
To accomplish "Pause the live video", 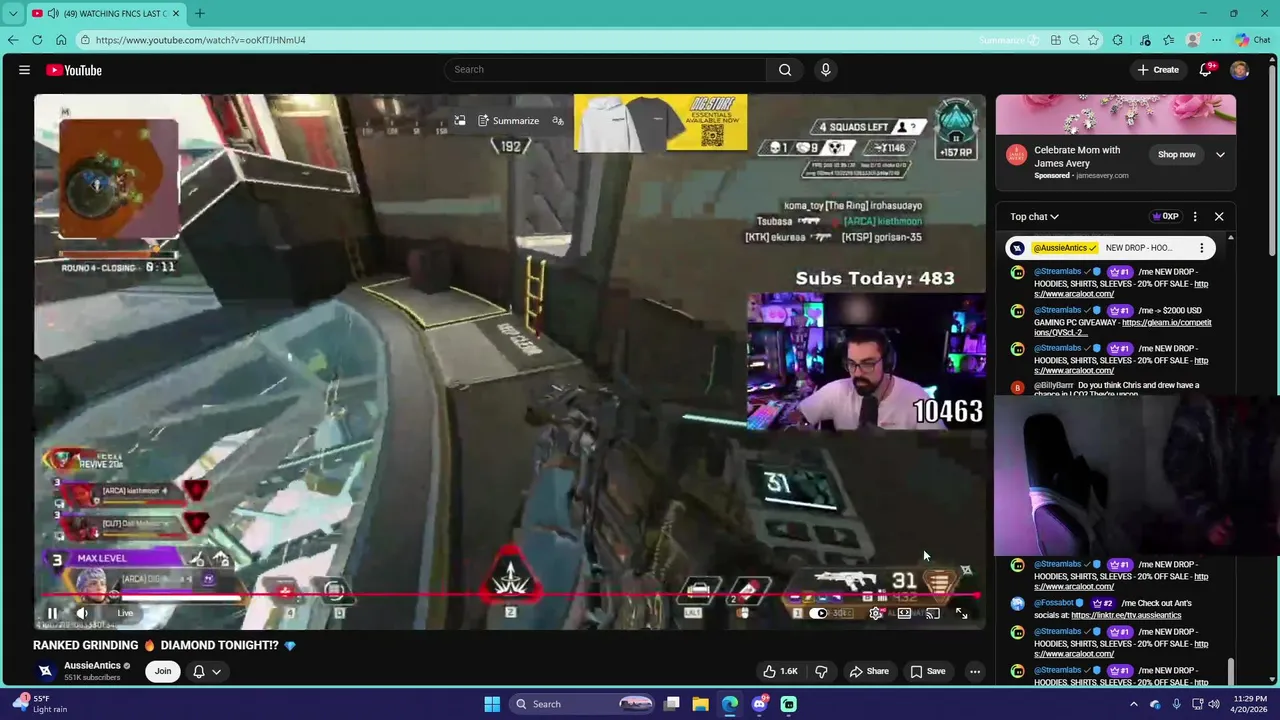I will tap(52, 613).
